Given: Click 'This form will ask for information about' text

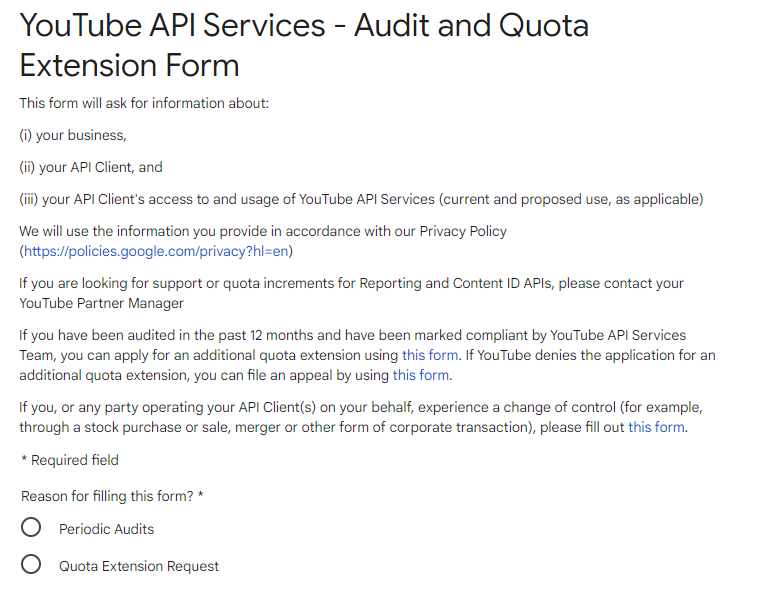Looking at the screenshot, I should coord(144,103).
